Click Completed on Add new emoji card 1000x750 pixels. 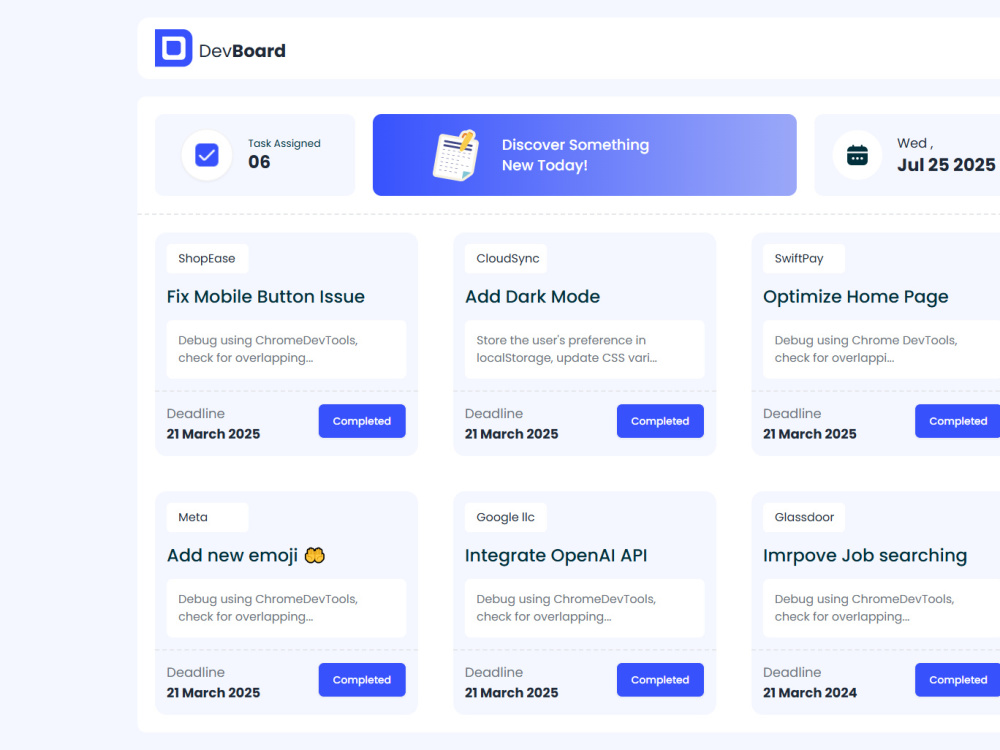(362, 680)
